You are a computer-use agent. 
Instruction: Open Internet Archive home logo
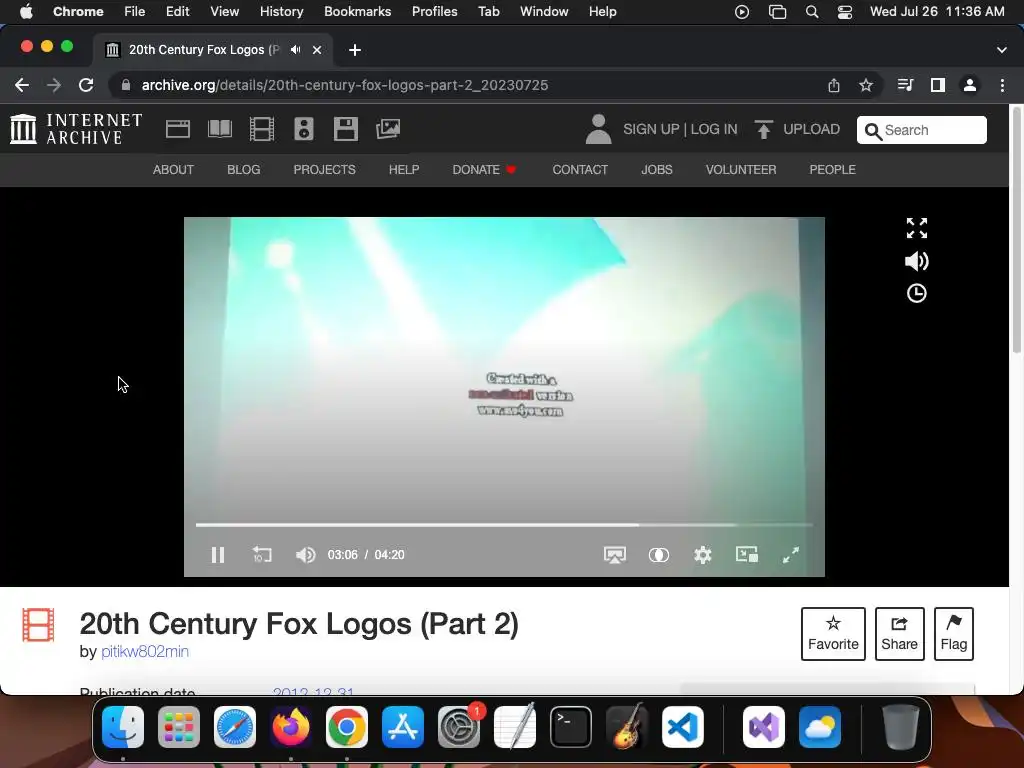pos(76,129)
